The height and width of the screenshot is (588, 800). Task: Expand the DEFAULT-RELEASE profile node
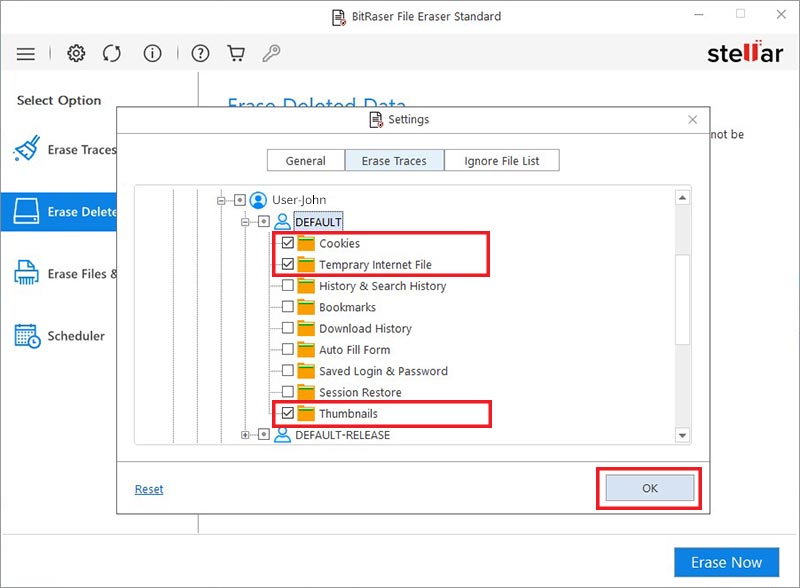coord(246,435)
